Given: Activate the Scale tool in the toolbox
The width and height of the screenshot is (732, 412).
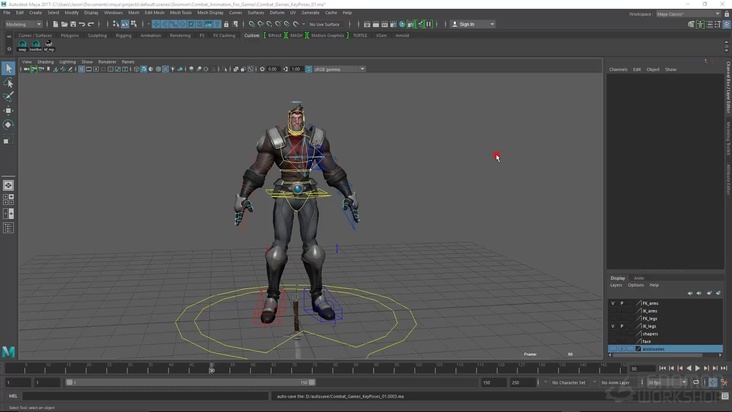Looking at the screenshot, I should pyautogui.click(x=8, y=139).
